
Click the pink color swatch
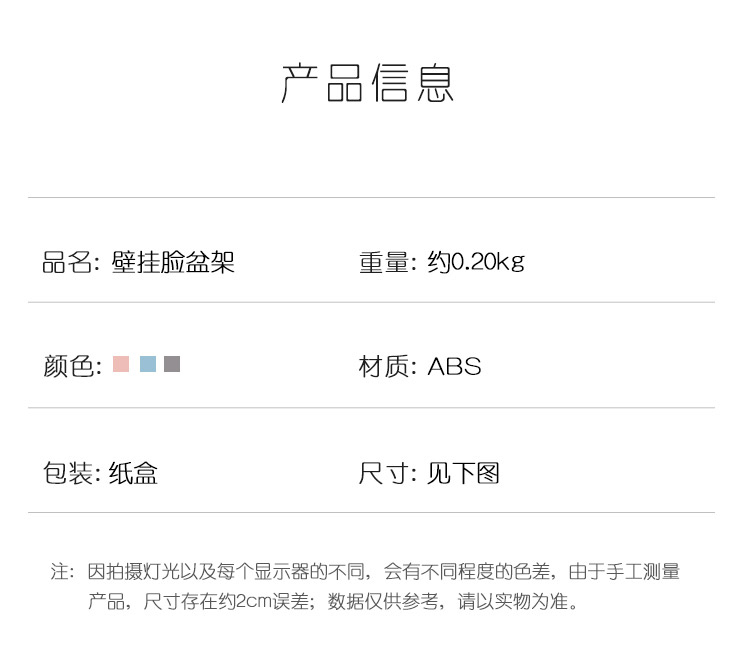coord(121,364)
